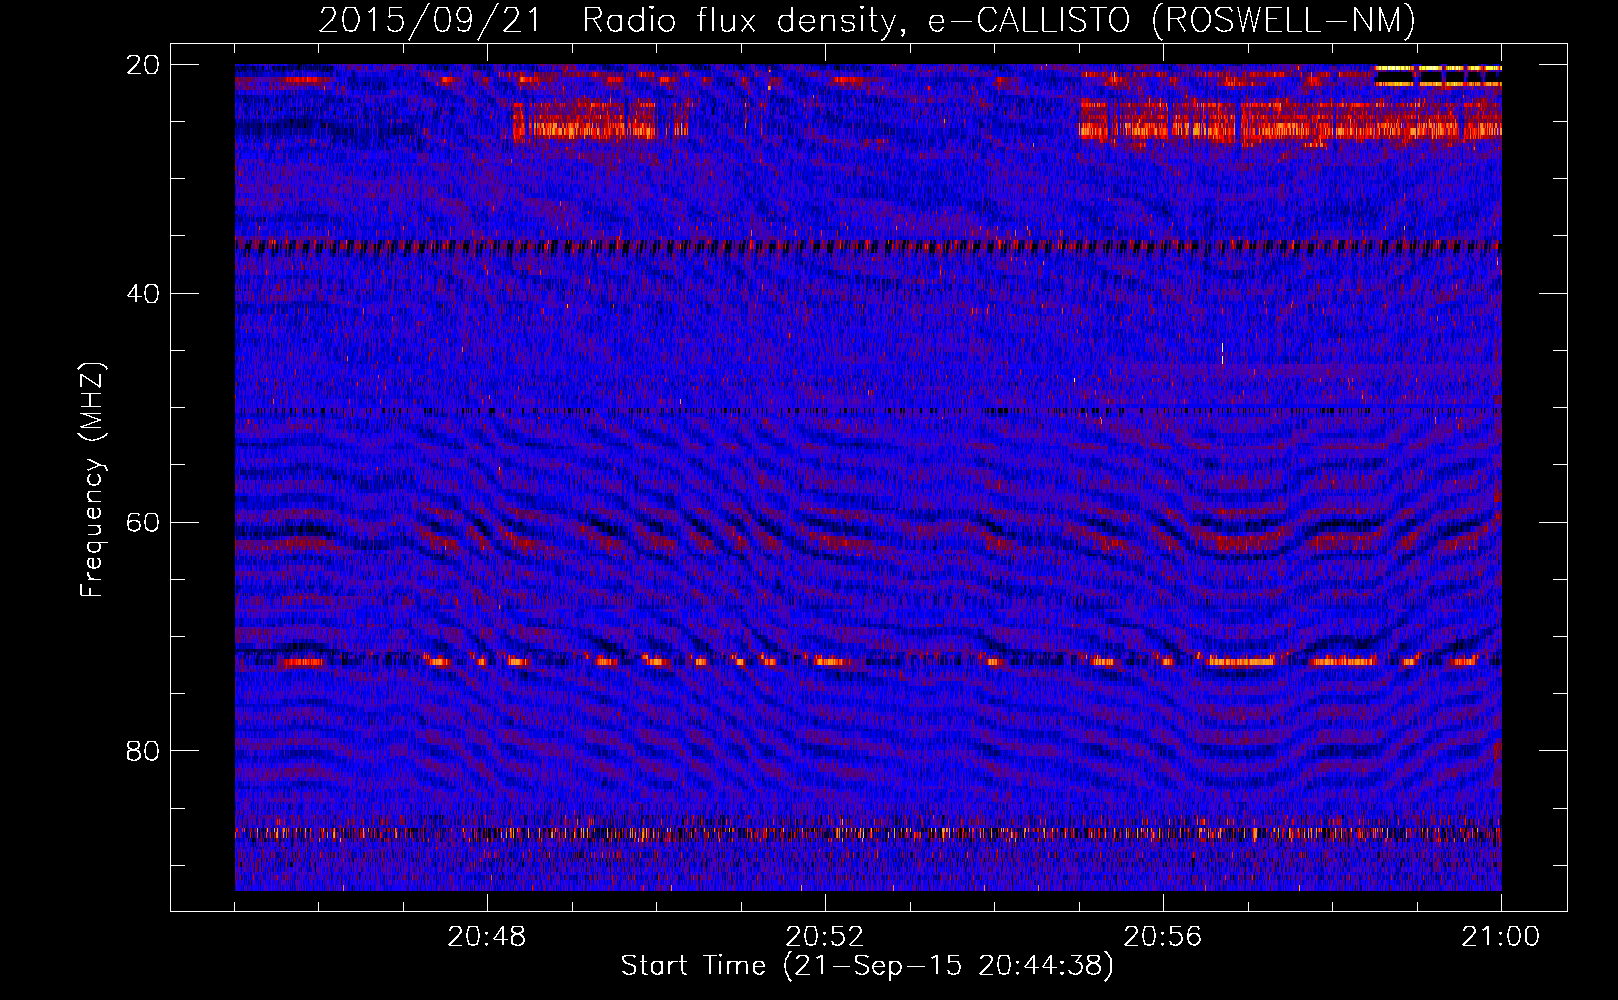Click the '20:56' time tick label
The image size is (1618, 1000).
(x=1163, y=936)
